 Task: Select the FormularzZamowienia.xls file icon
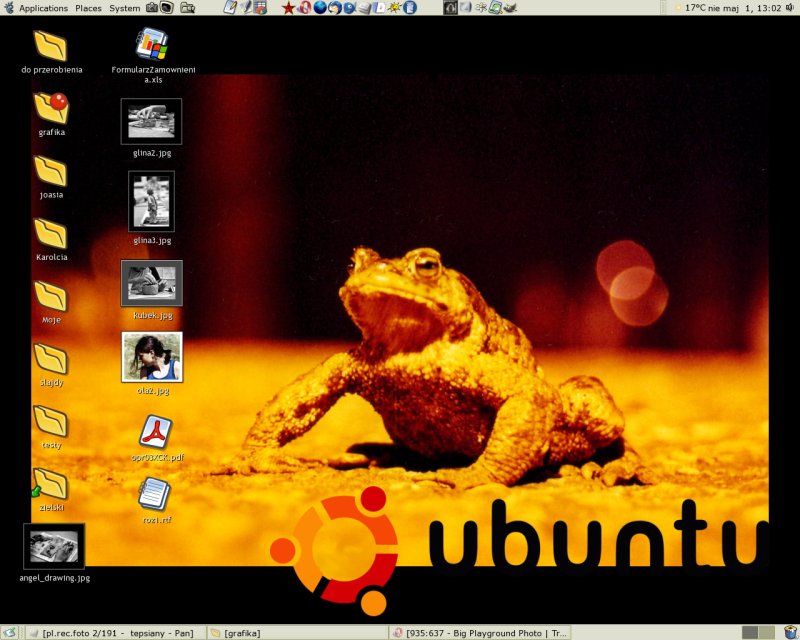[x=152, y=44]
